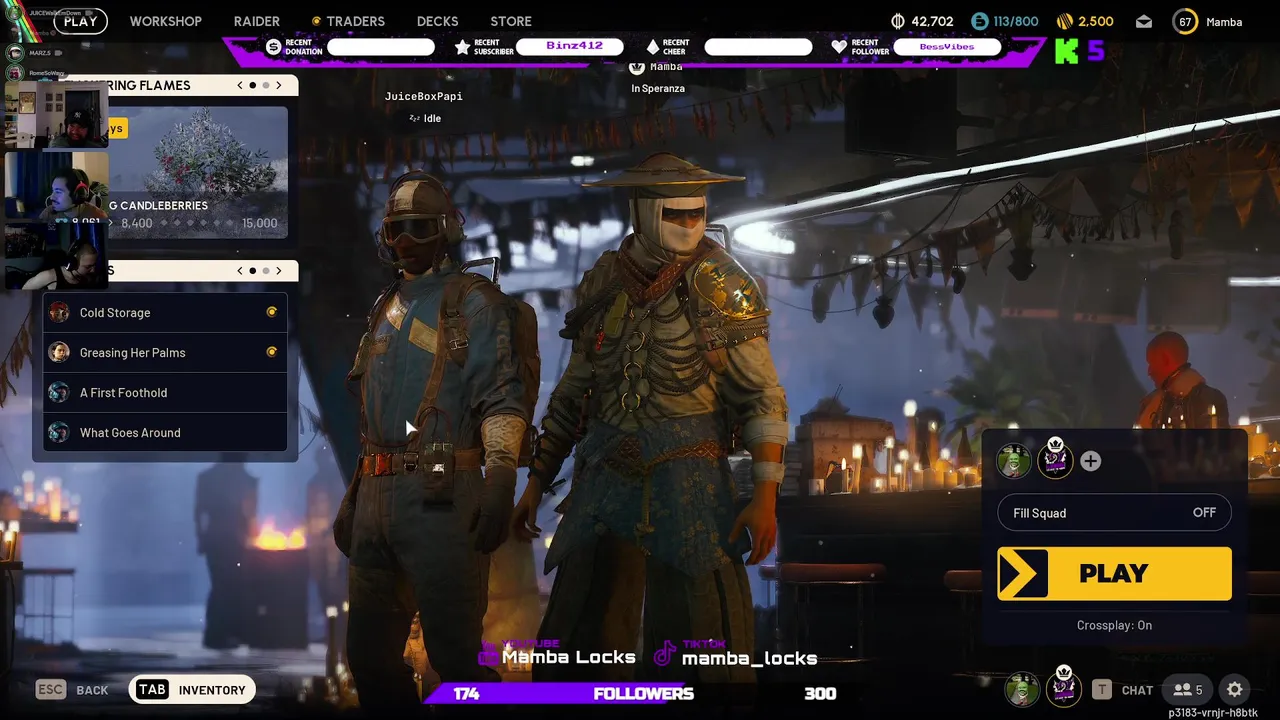The width and height of the screenshot is (1280, 720).
Task: Open the Raider tab
Action: pos(257,21)
